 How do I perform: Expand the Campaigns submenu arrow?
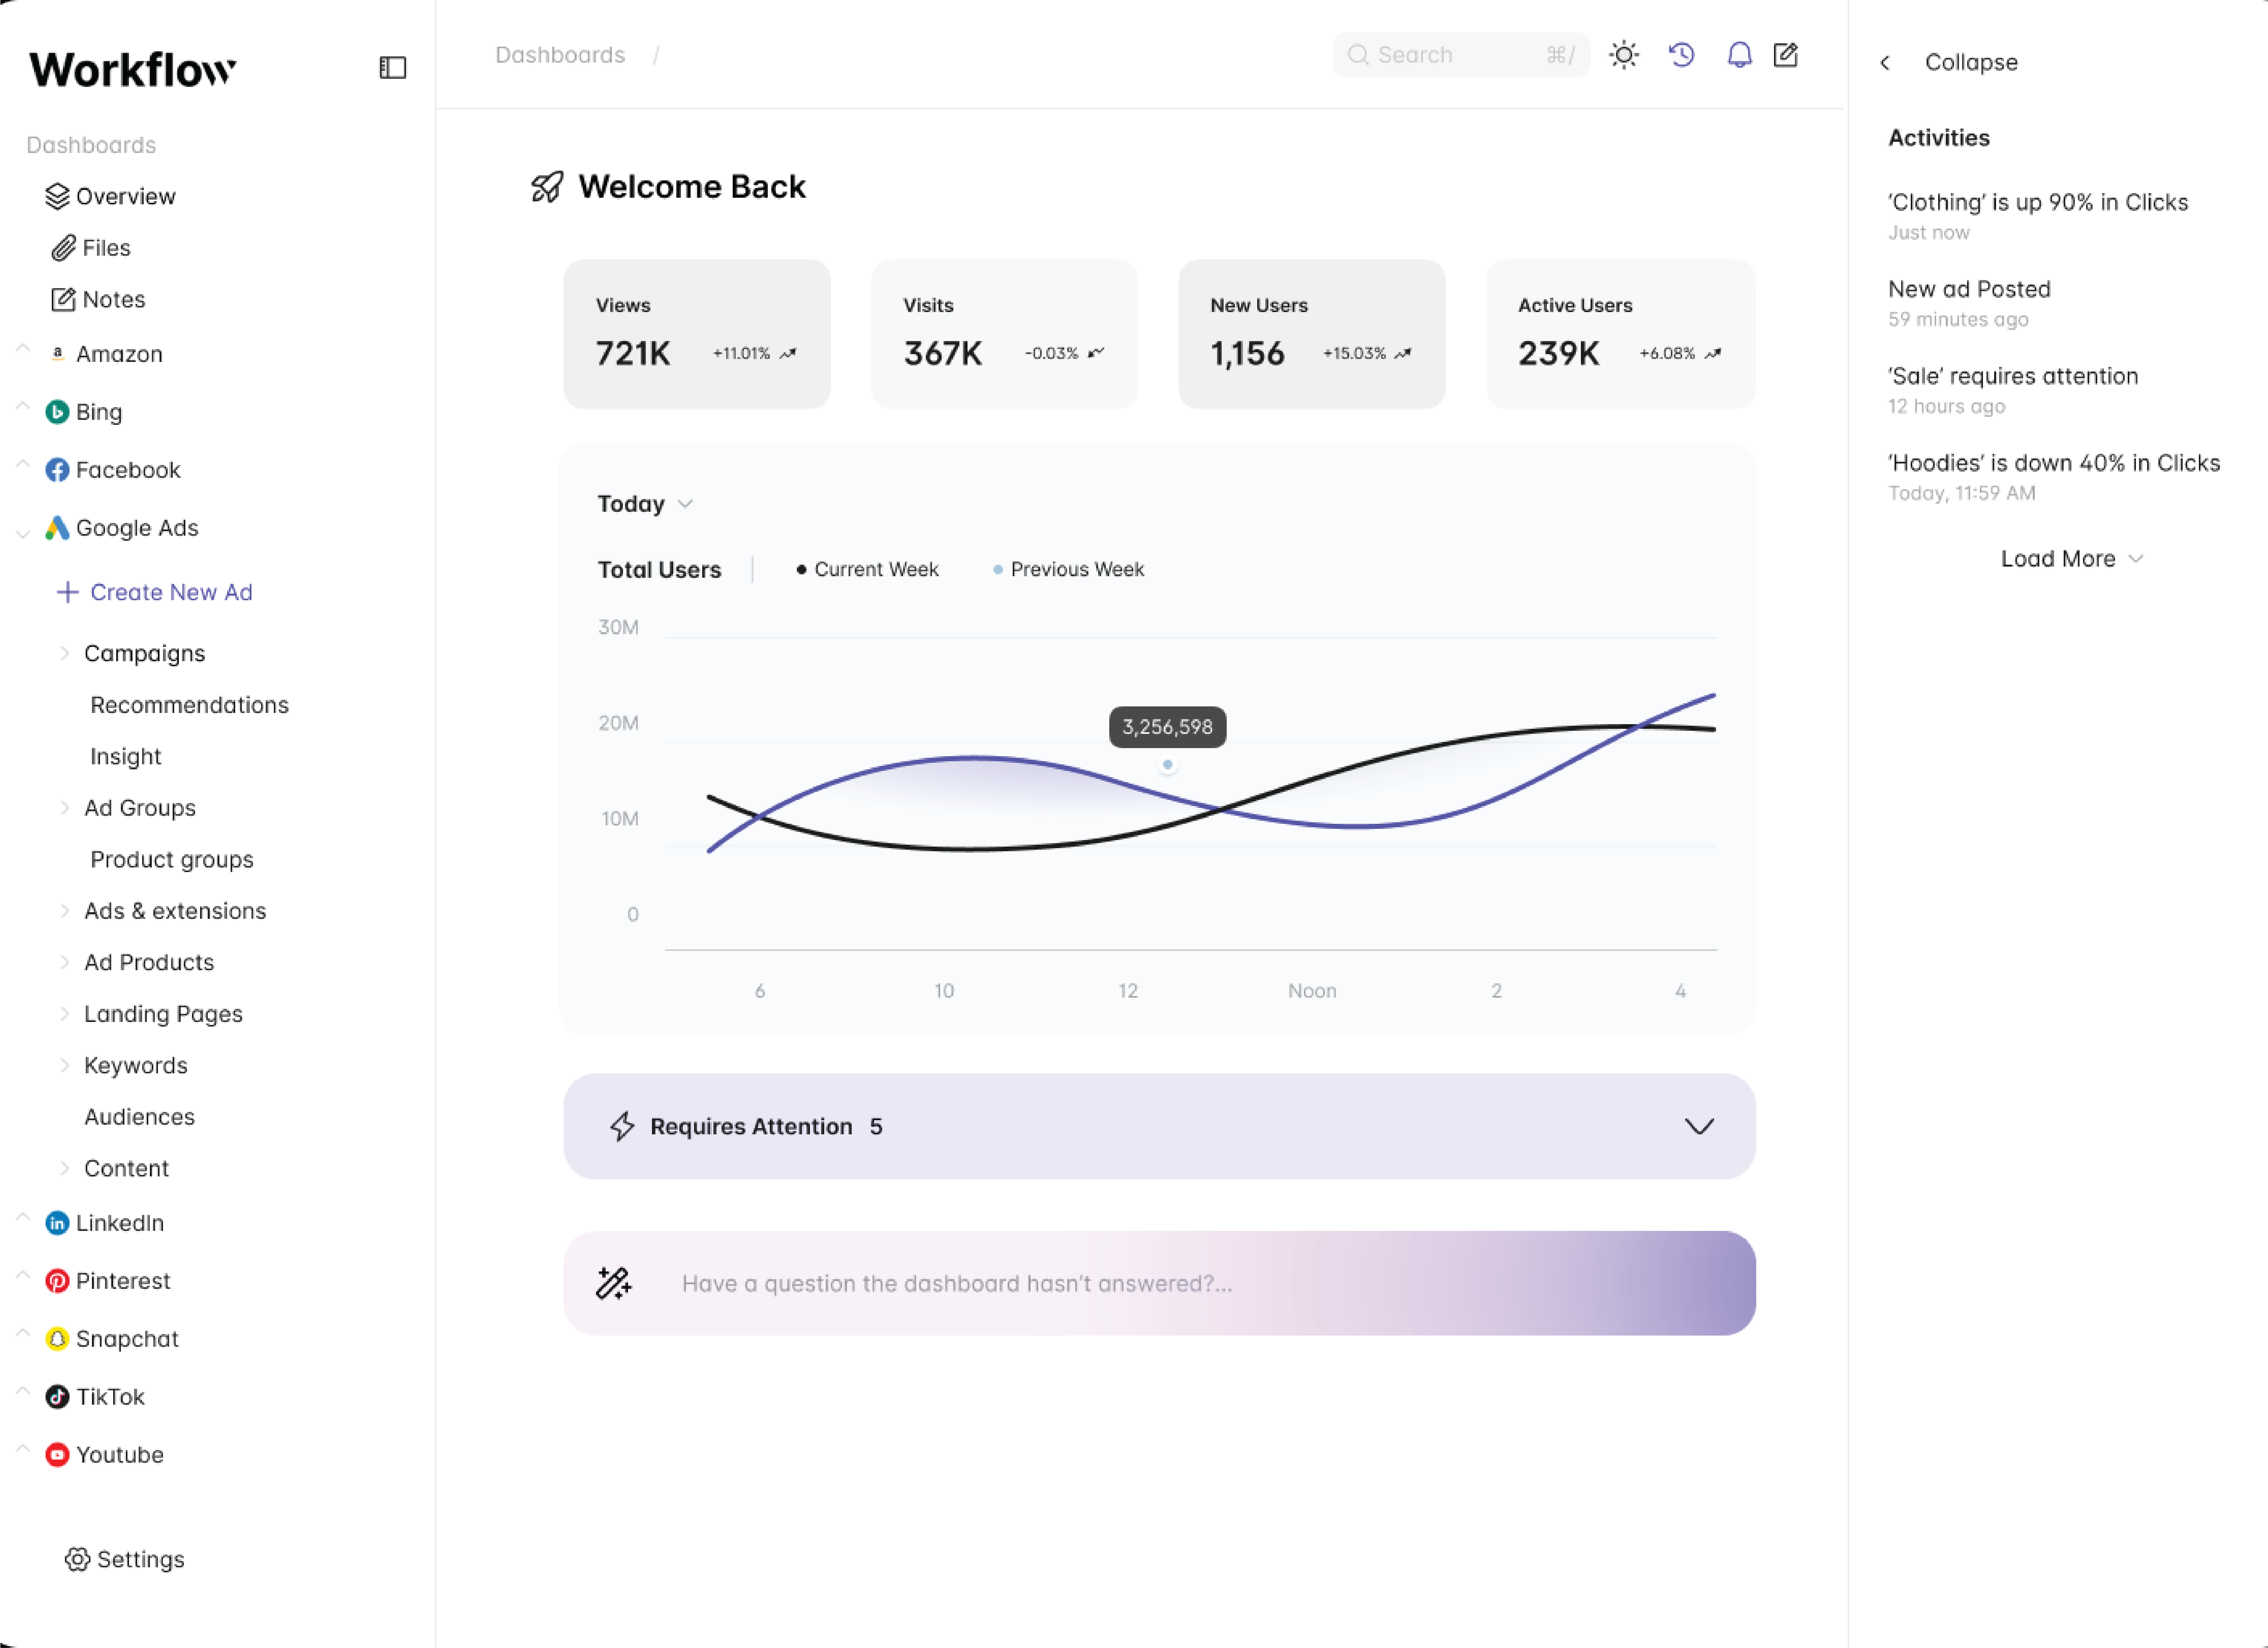point(64,653)
